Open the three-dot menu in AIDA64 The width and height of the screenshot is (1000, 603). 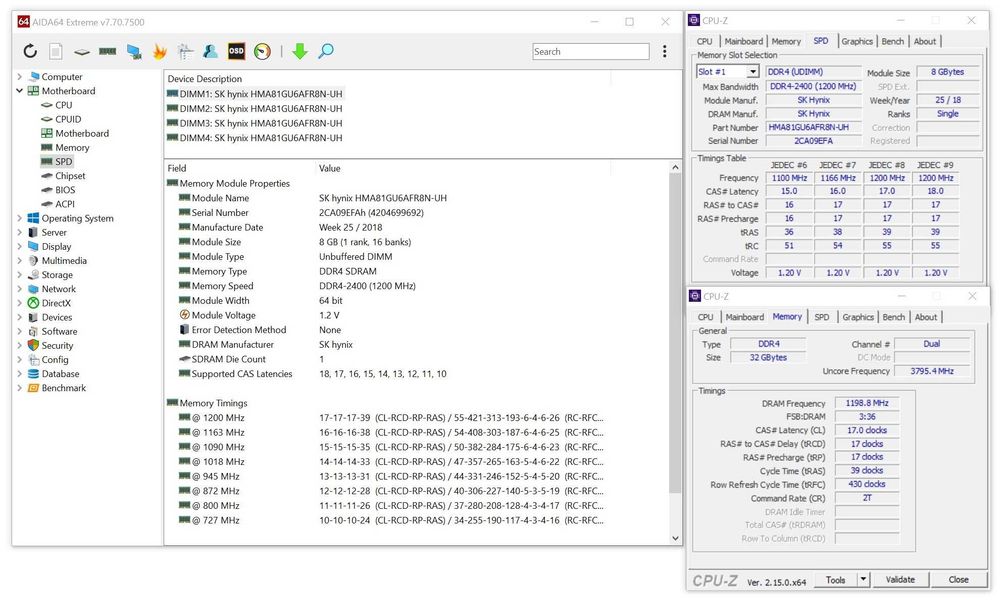(665, 52)
